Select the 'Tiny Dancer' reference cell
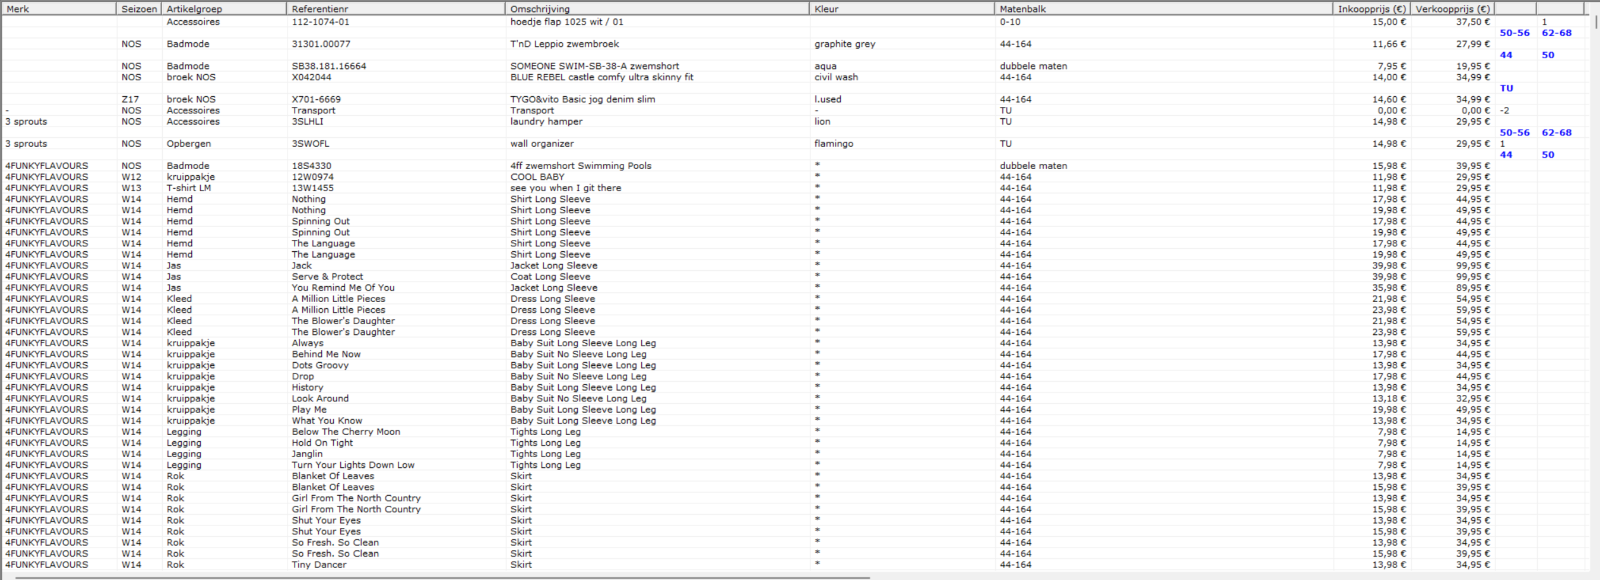Viewport: 1600px width, 580px height. pos(319,564)
